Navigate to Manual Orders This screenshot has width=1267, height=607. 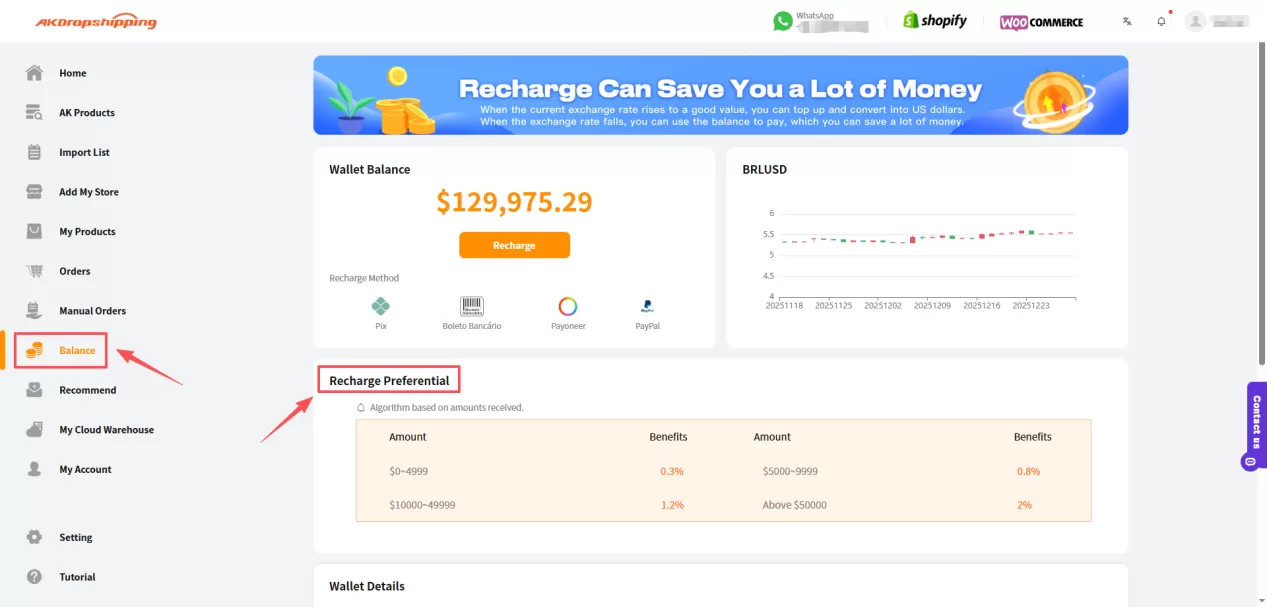93,310
